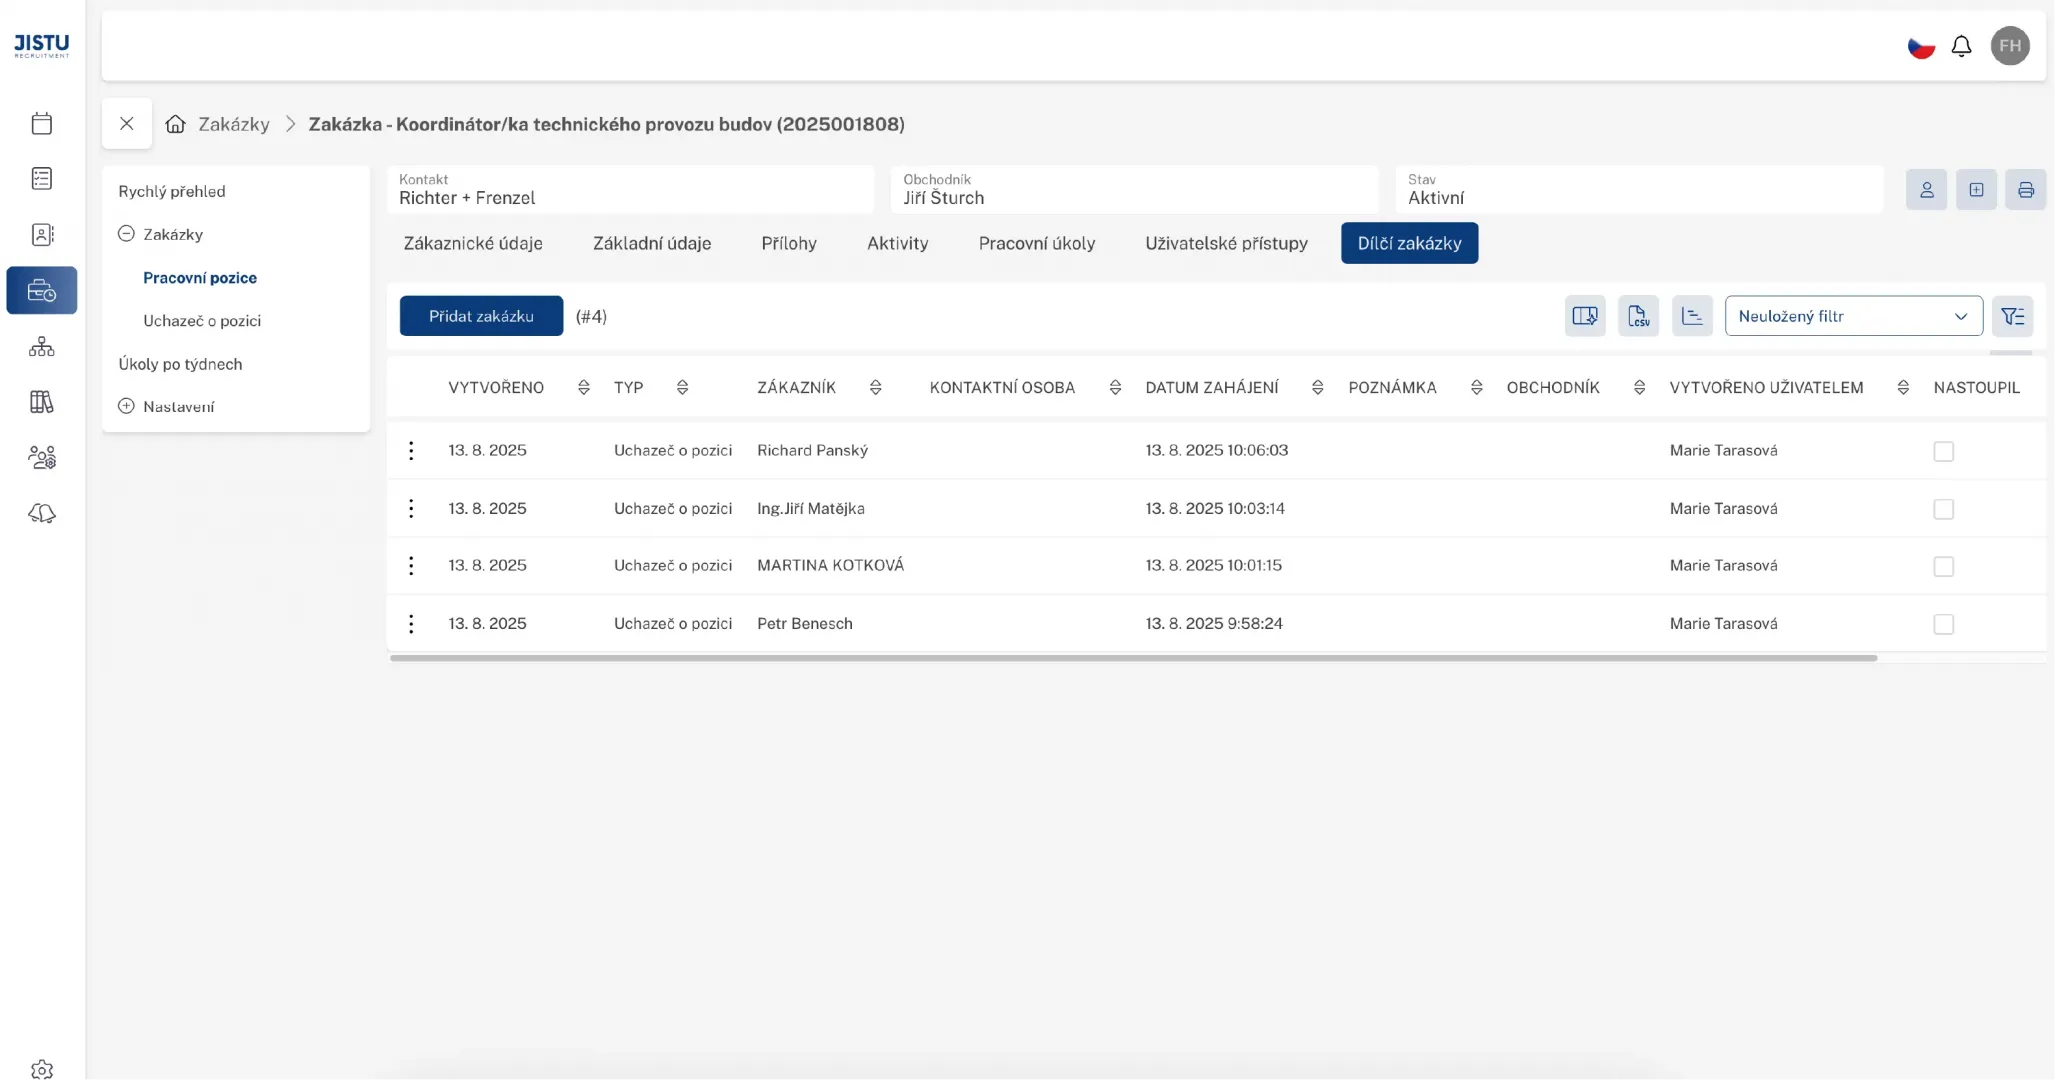This screenshot has width=2055, height=1080.
Task: Collapse the Zakázky tree section
Action: 126,234
